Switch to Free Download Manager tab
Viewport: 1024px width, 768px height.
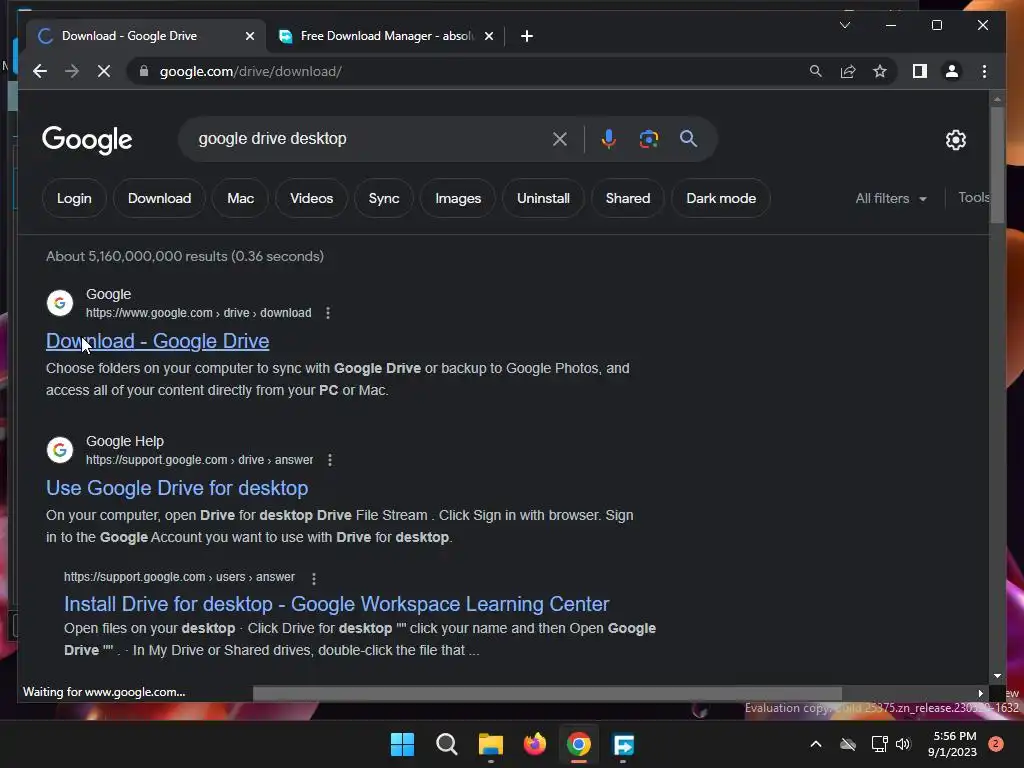pyautogui.click(x=387, y=36)
